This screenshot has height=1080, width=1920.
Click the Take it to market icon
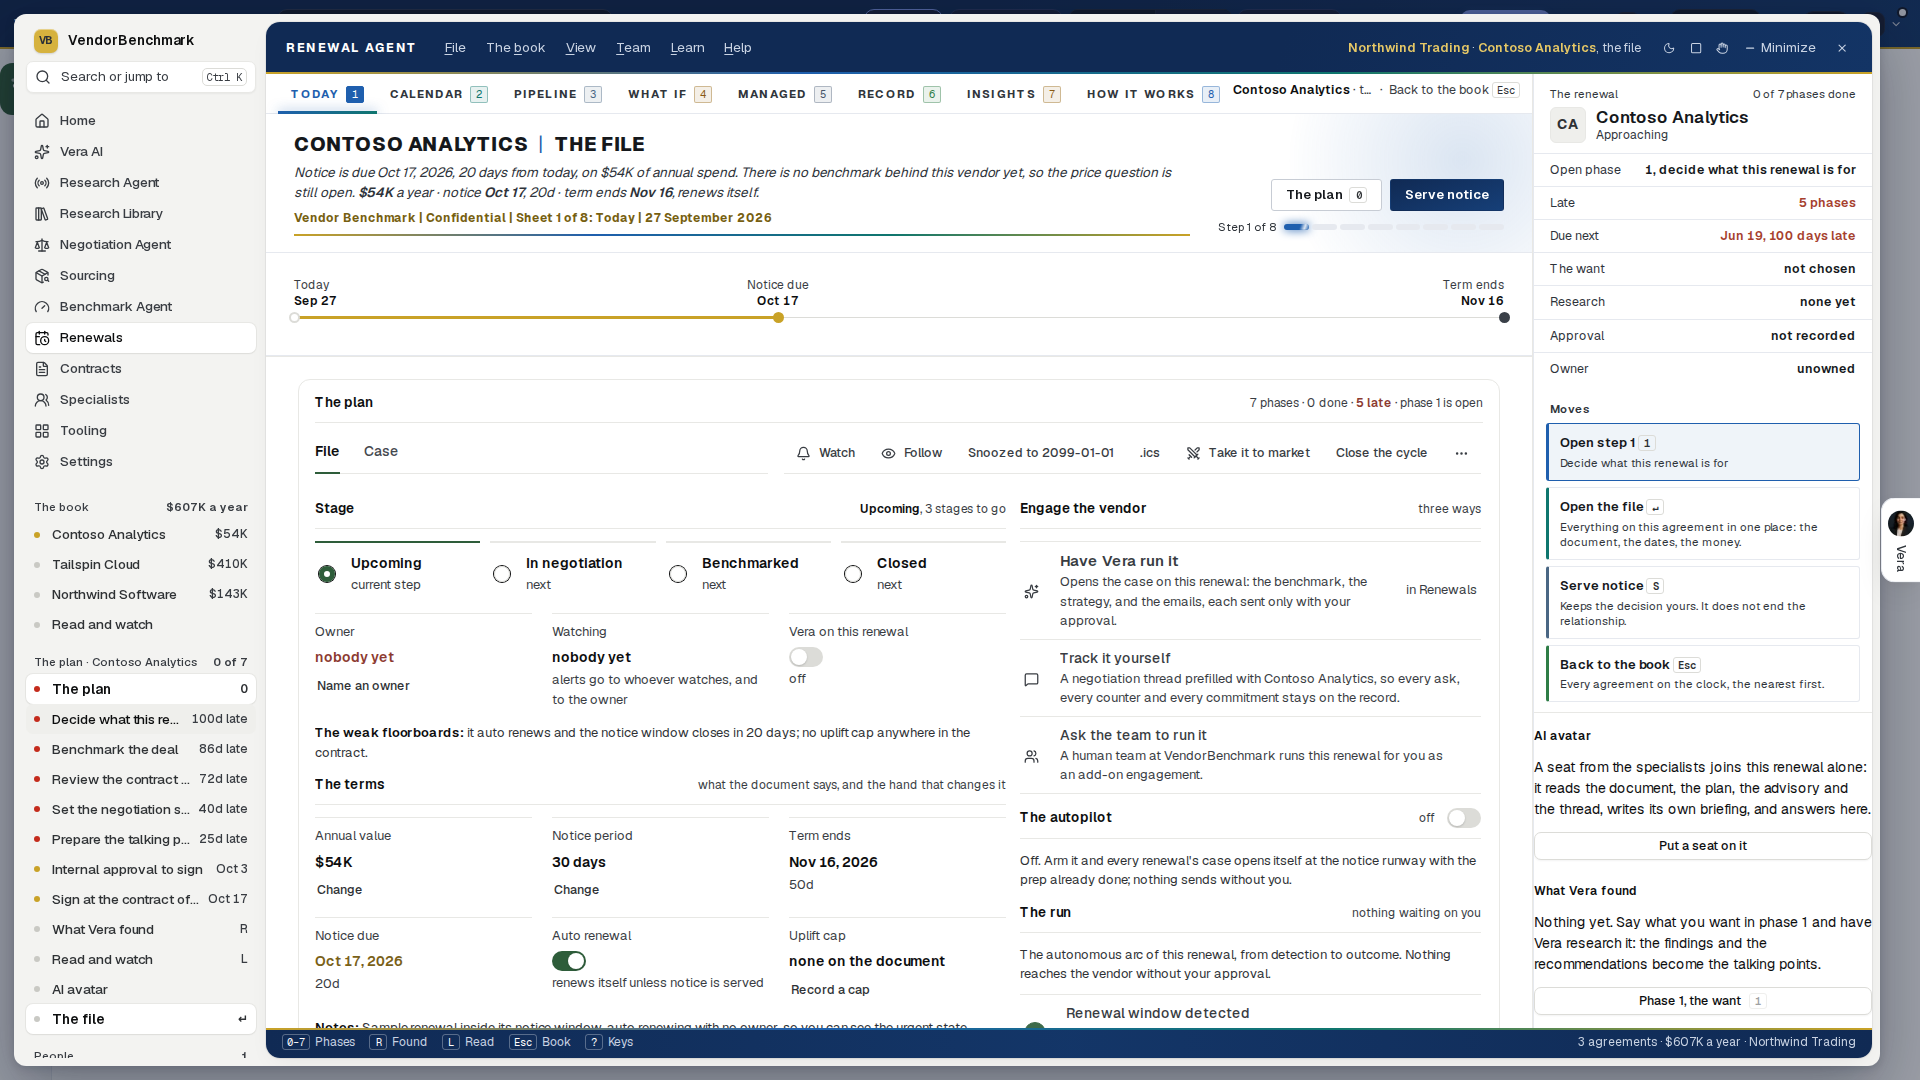(x=1193, y=453)
